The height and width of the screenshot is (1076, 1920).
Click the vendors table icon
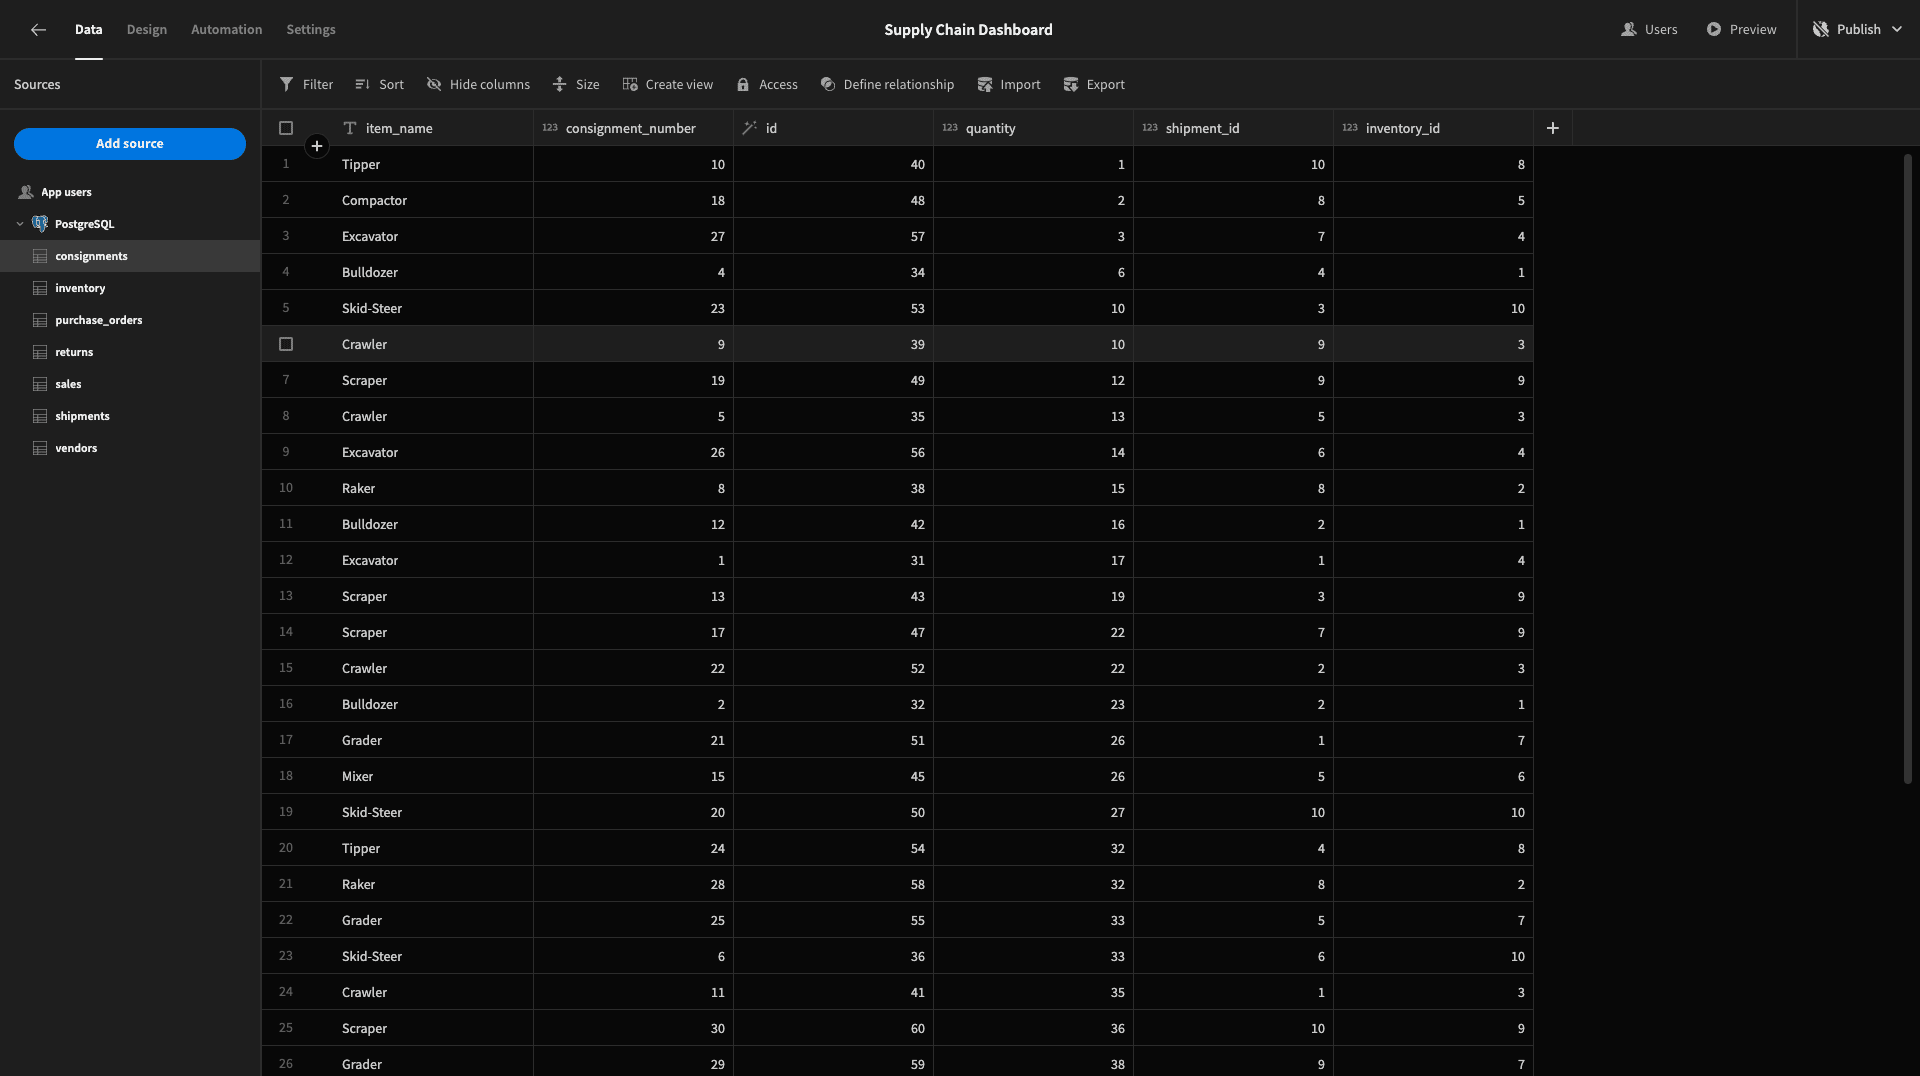(x=40, y=448)
